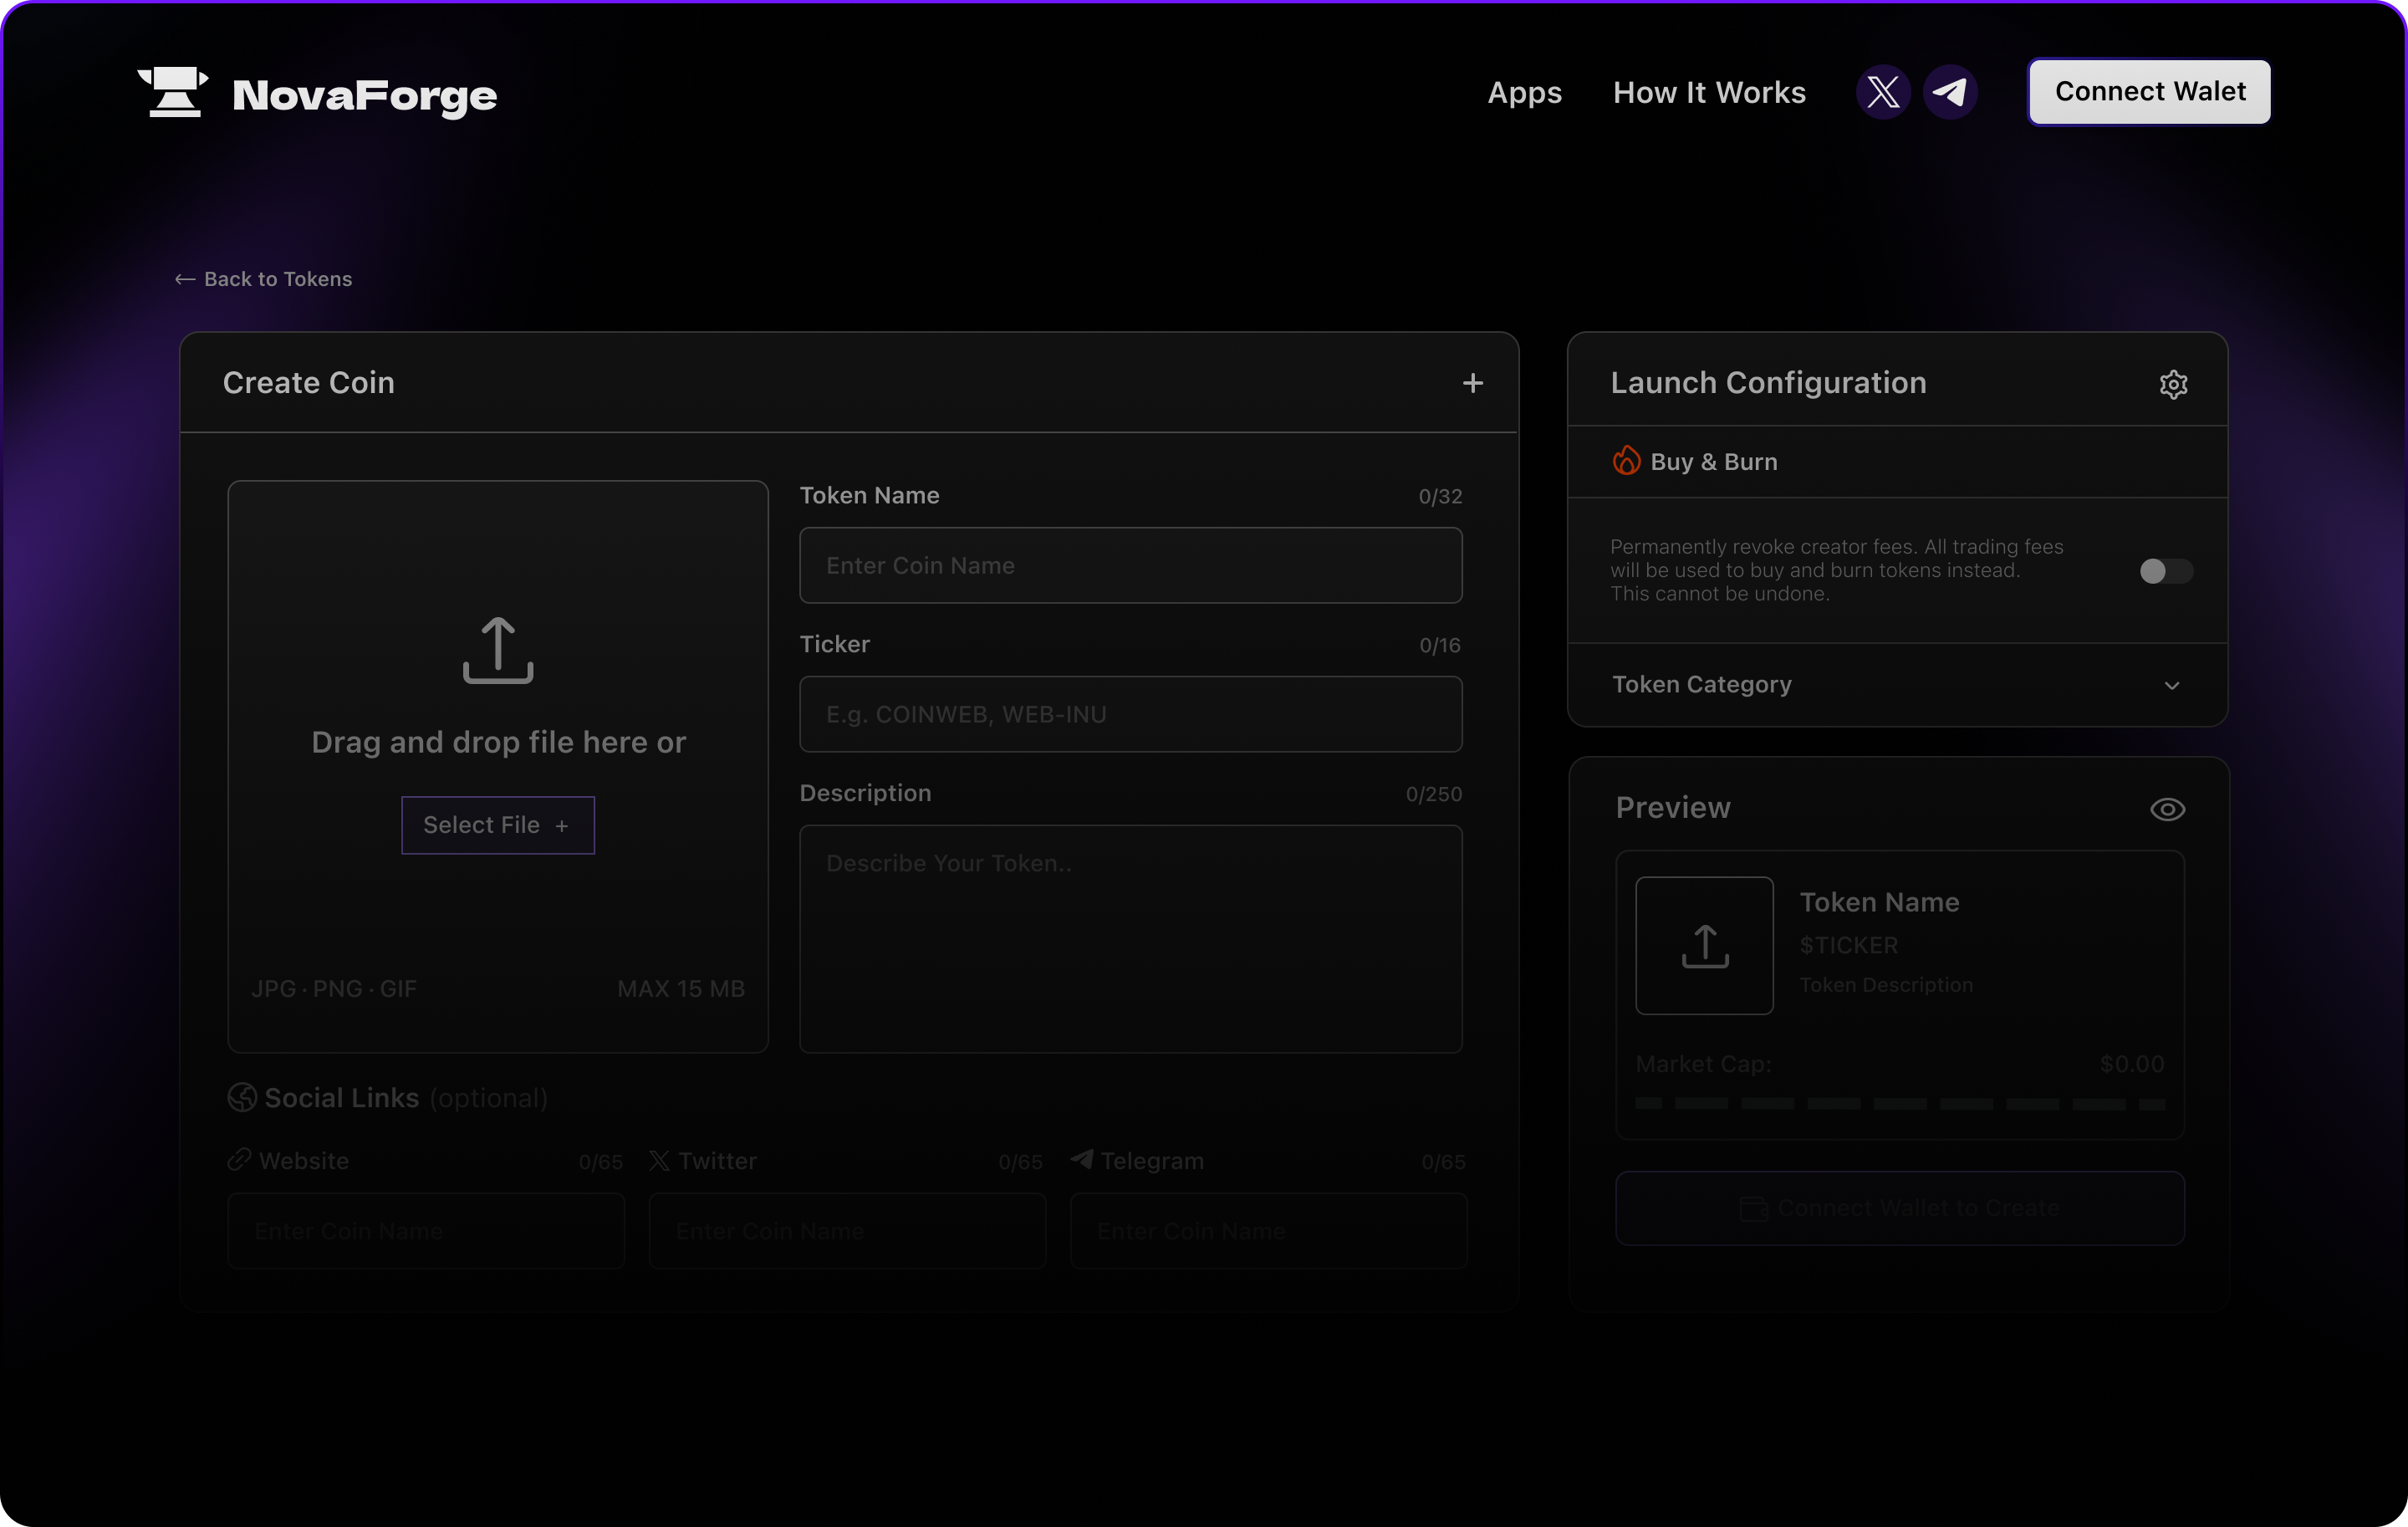Click the Connect Walet button
This screenshot has height=1527, width=2408.
(2149, 92)
